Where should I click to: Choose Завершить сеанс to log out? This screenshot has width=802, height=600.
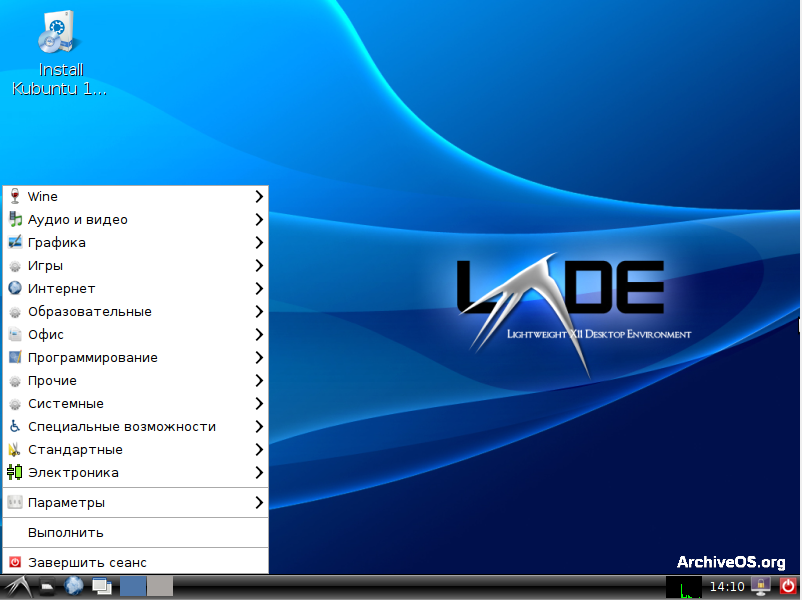tap(136, 562)
